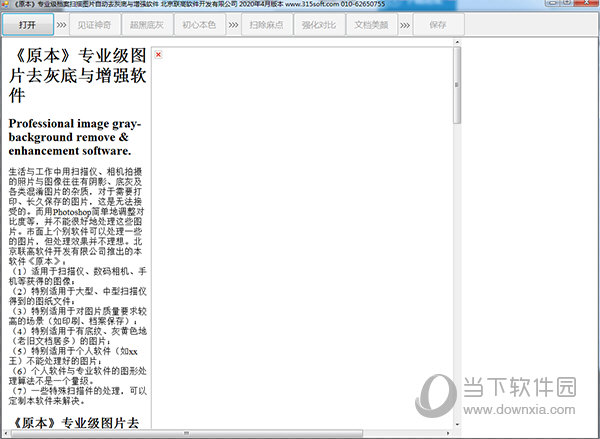Click the horizontal scrollbar right arrow

click(x=448, y=433)
